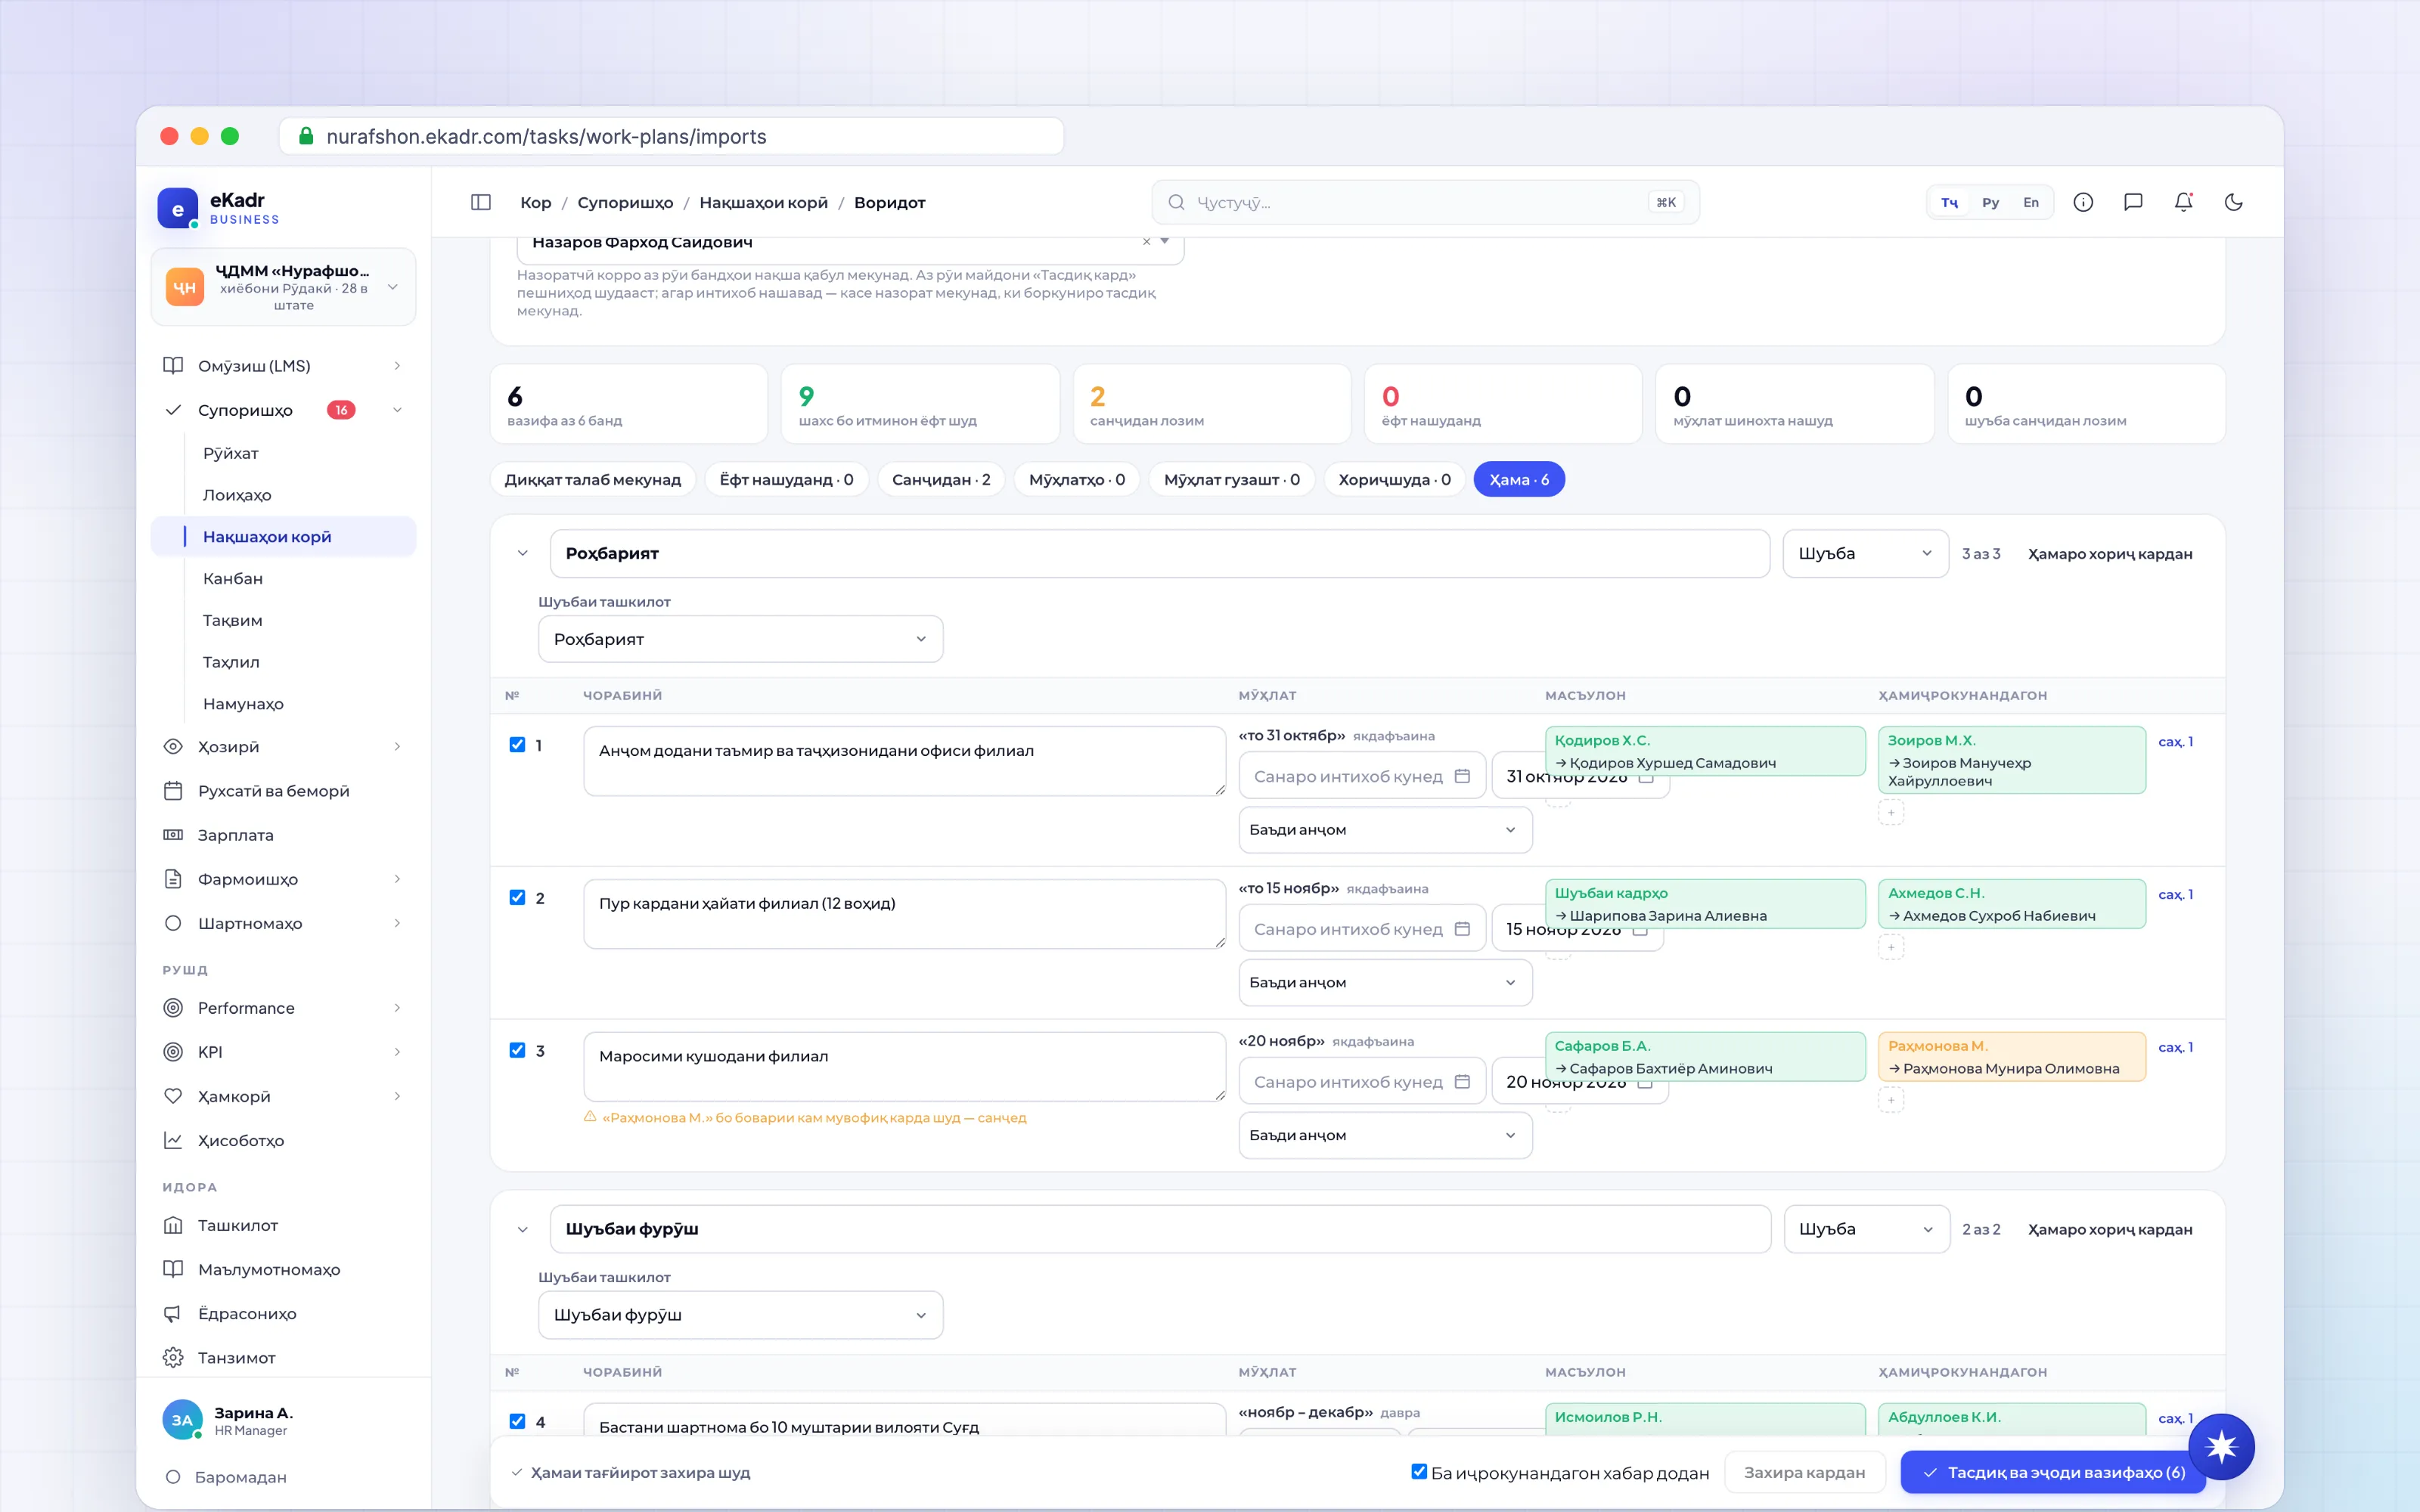Image resolution: width=2420 pixels, height=1512 pixels.
Task: Open the chat messages icon
Action: point(2133,202)
